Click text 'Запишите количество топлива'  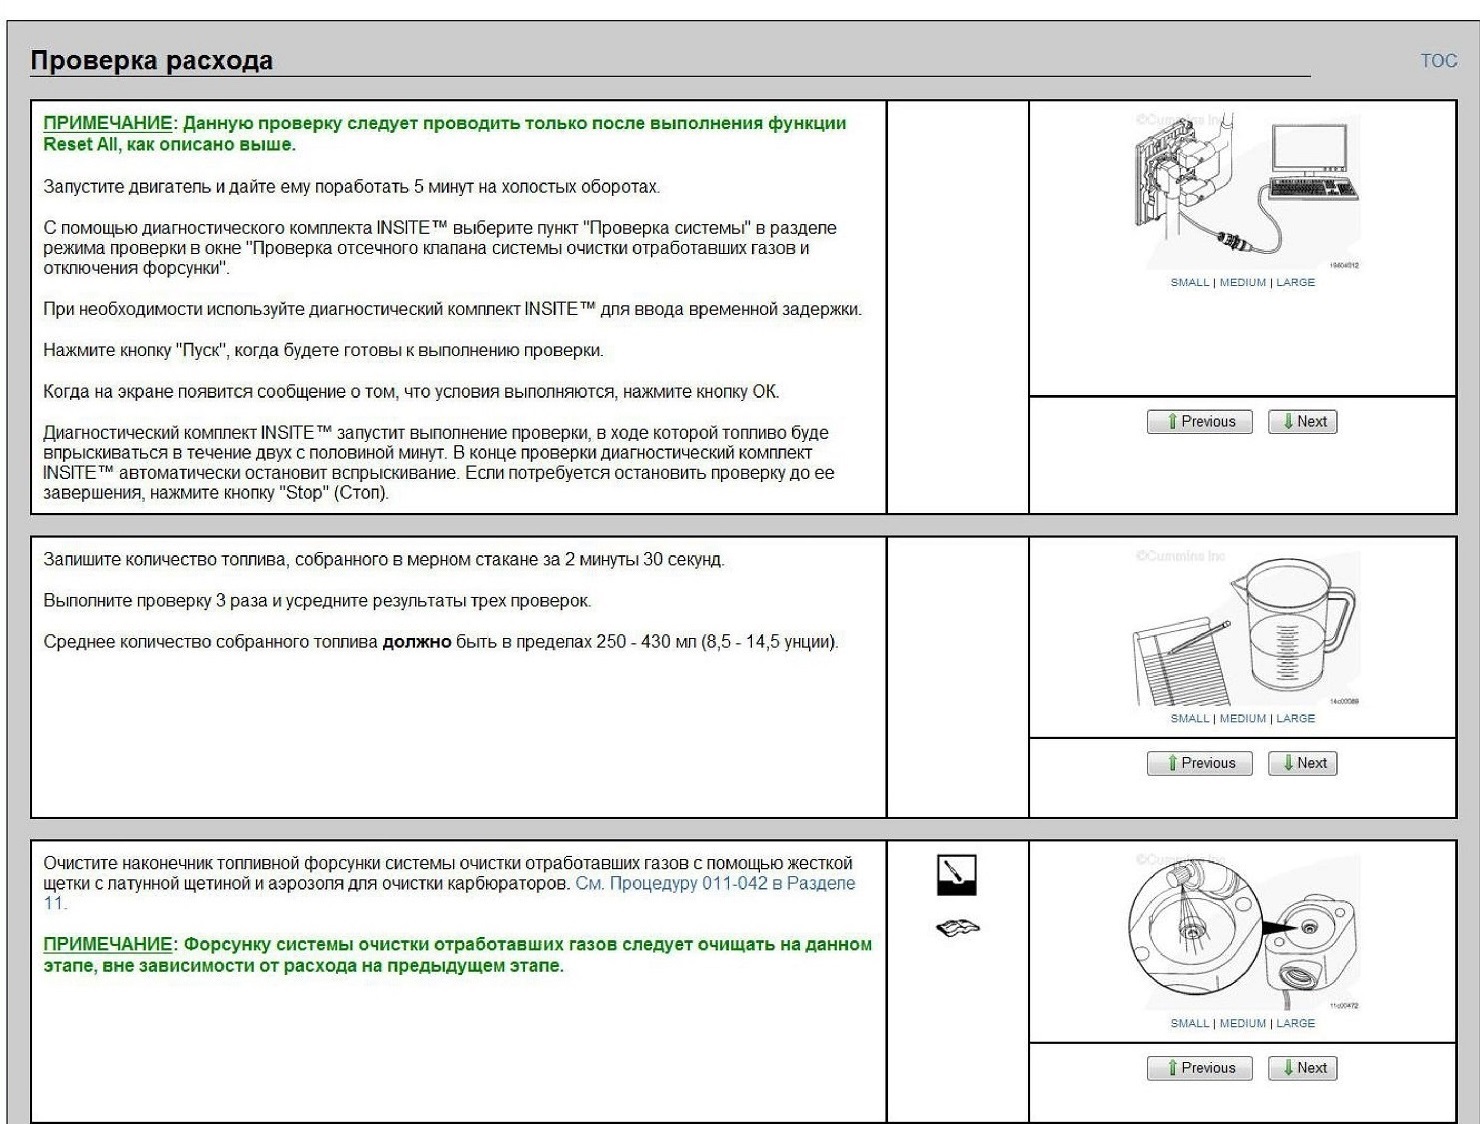click(x=165, y=560)
